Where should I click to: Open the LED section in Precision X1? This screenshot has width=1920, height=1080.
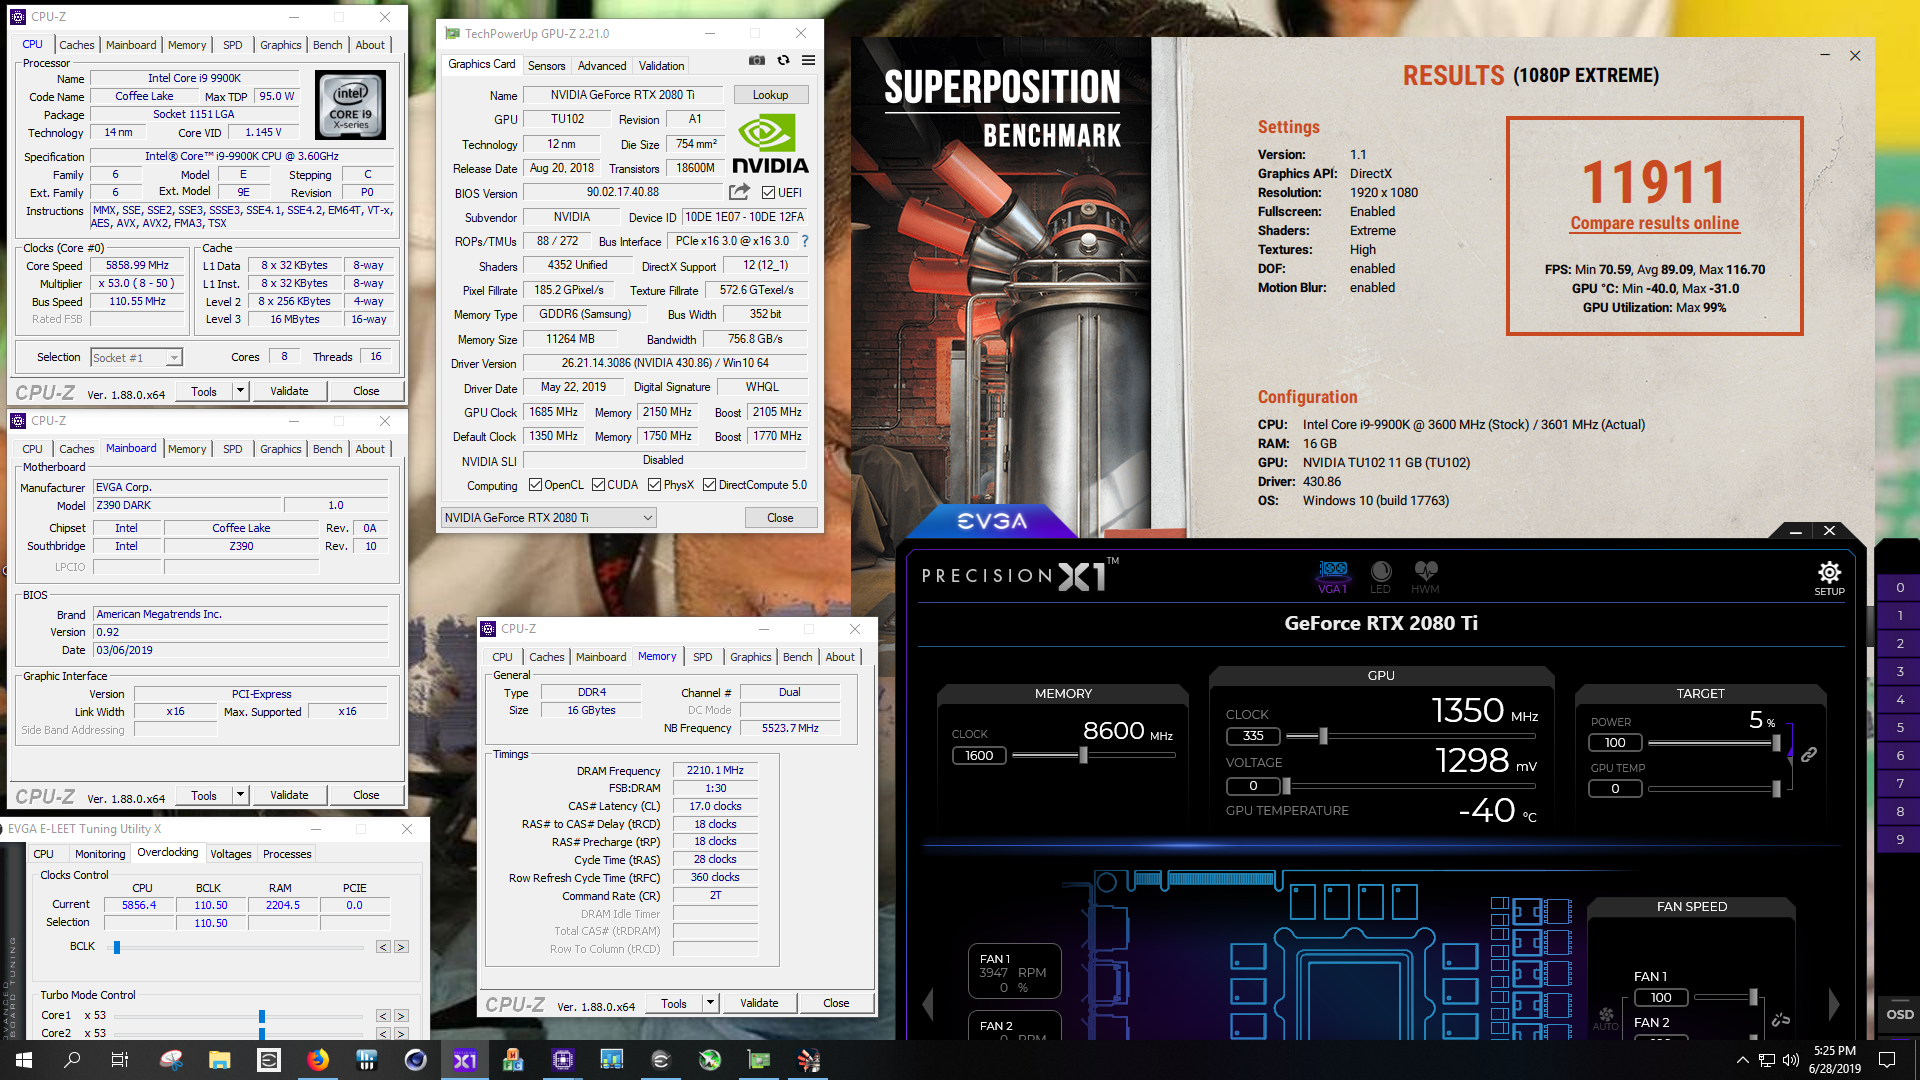(x=1380, y=577)
